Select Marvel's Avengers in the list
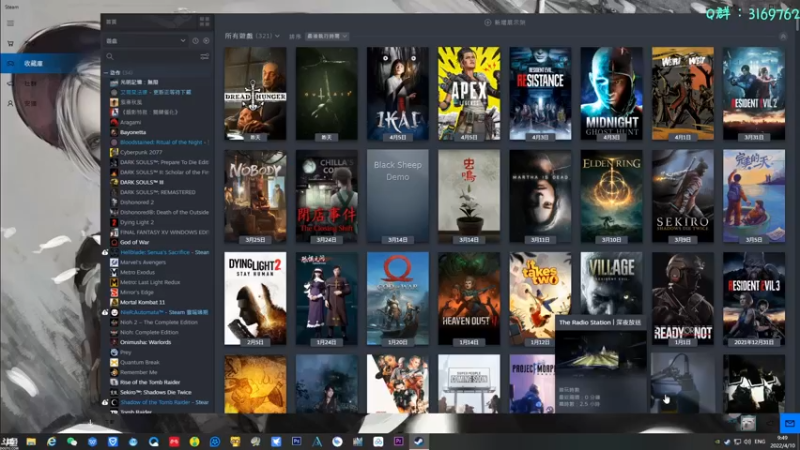The width and height of the screenshot is (800, 450). 143,262
